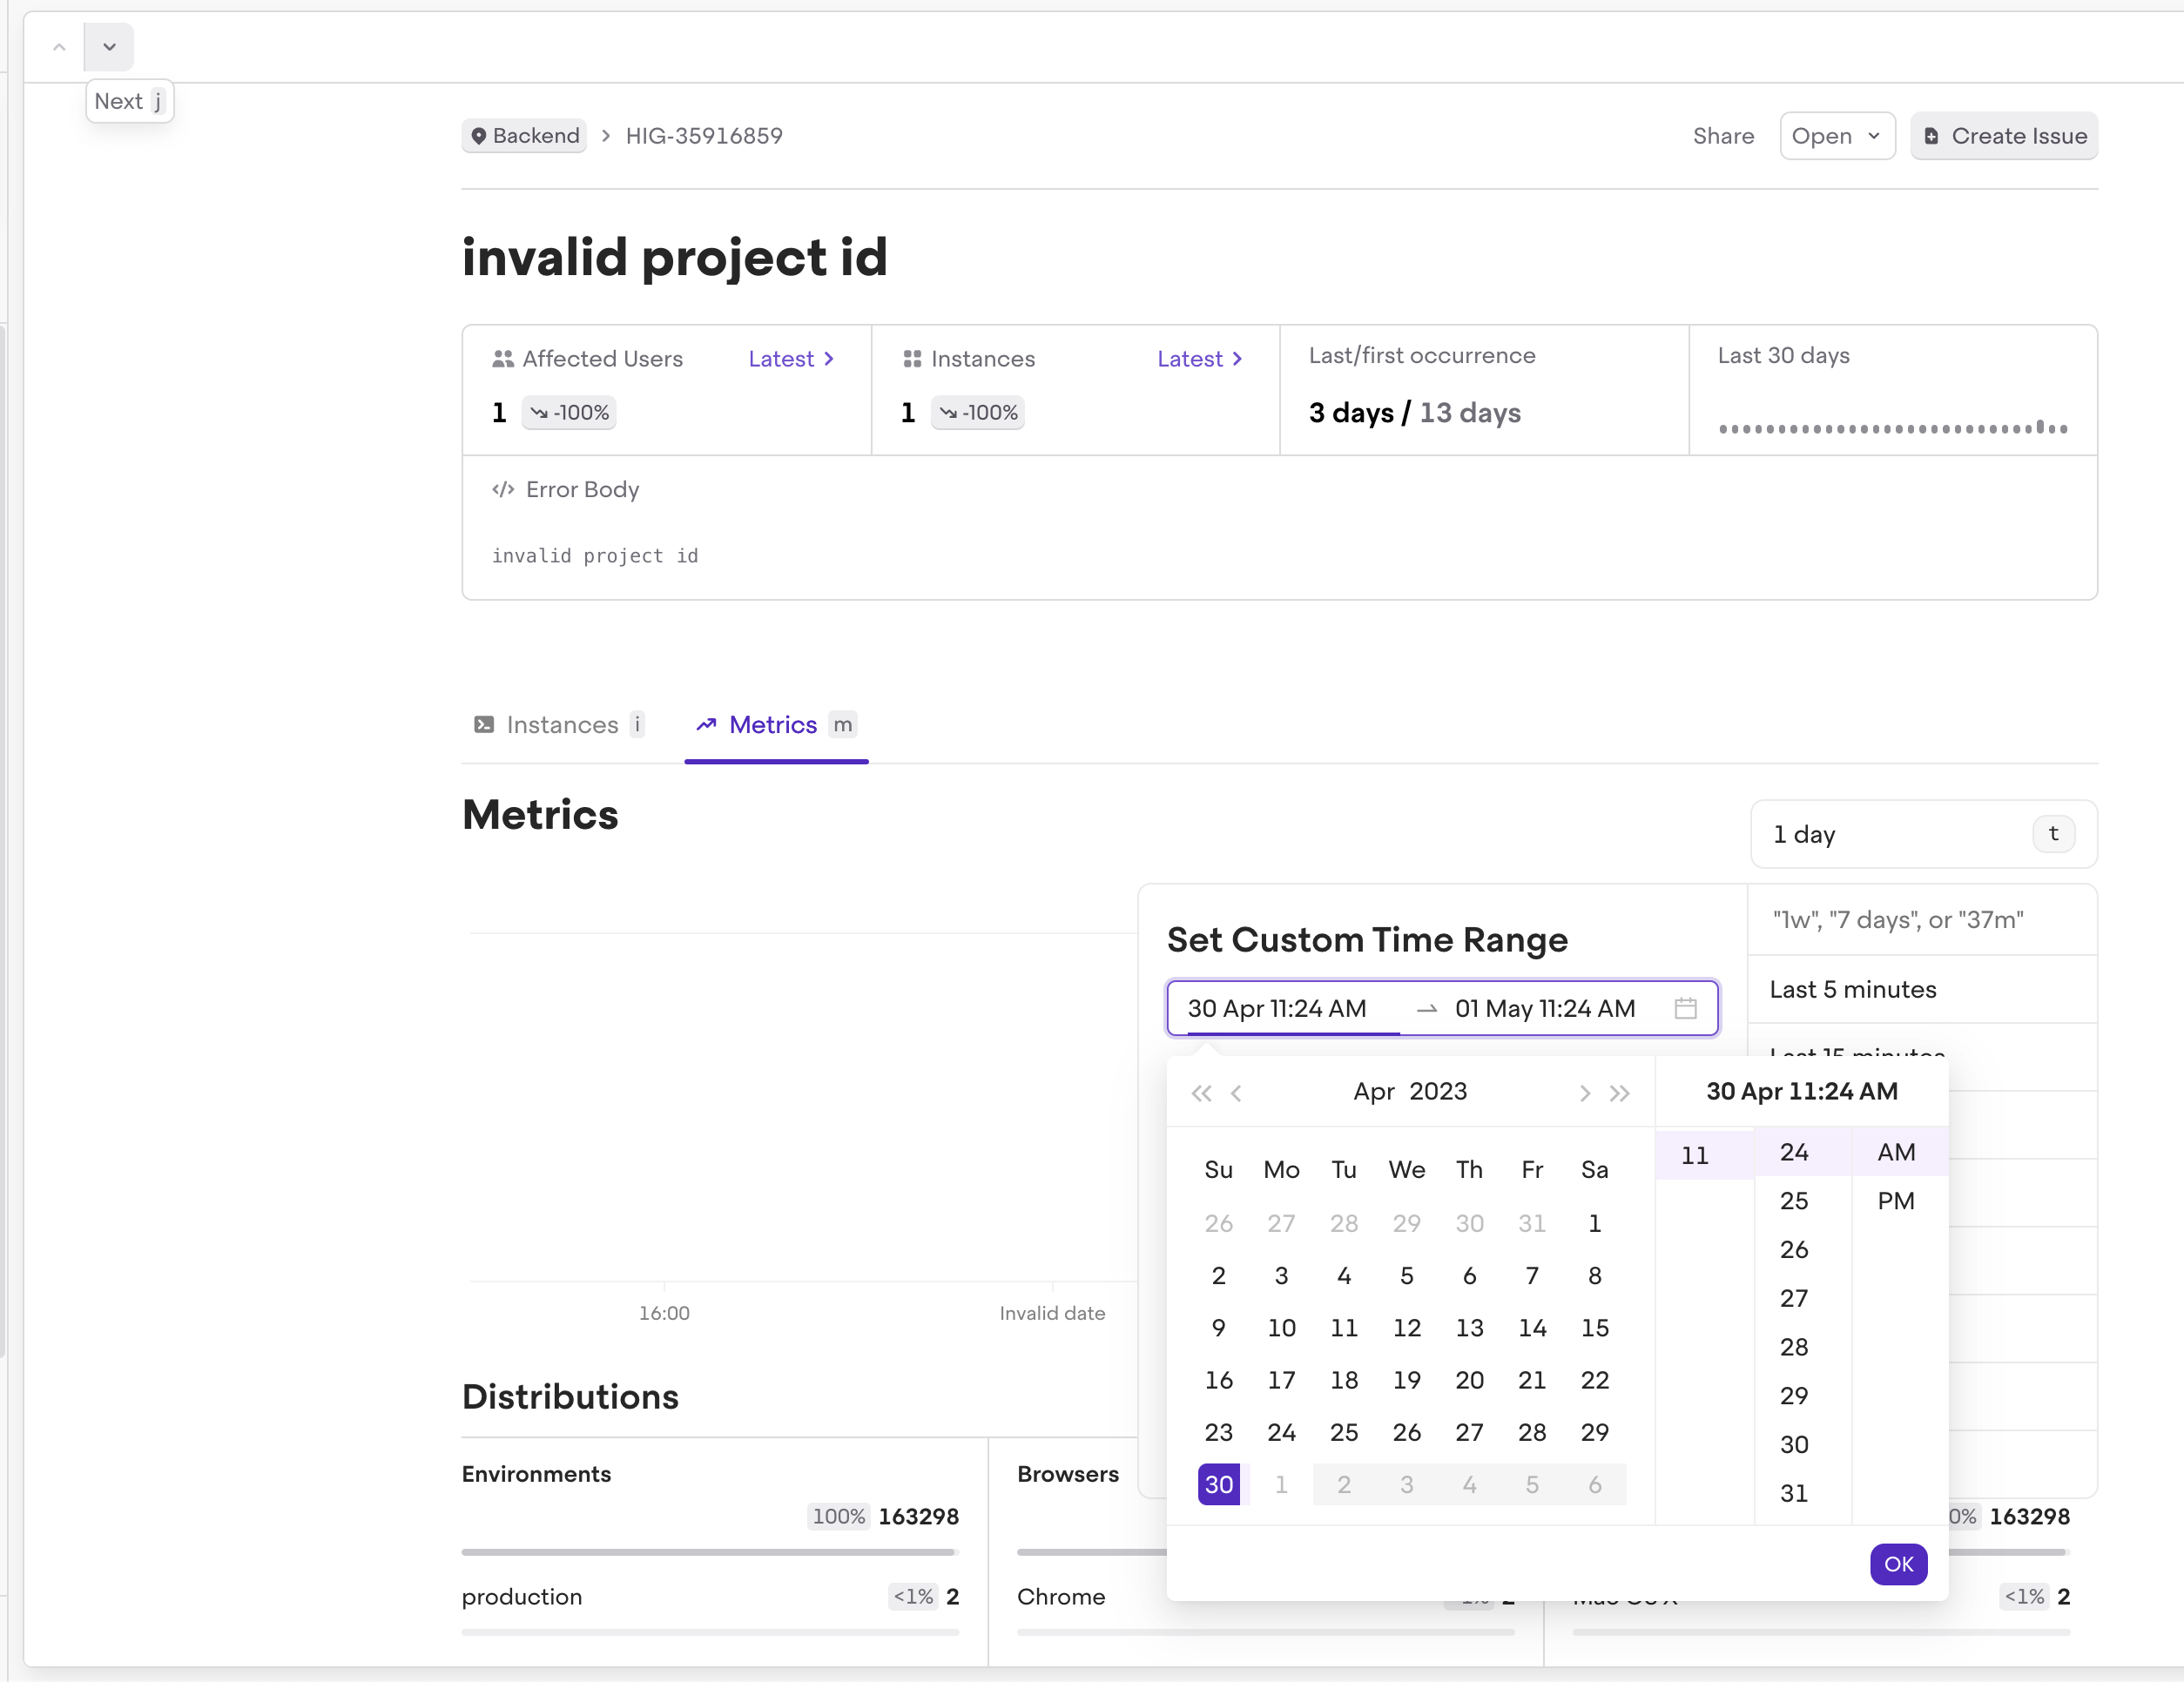Click the grid icon next to Instances count
Image resolution: width=2184 pixels, height=1682 pixels.
913,358
